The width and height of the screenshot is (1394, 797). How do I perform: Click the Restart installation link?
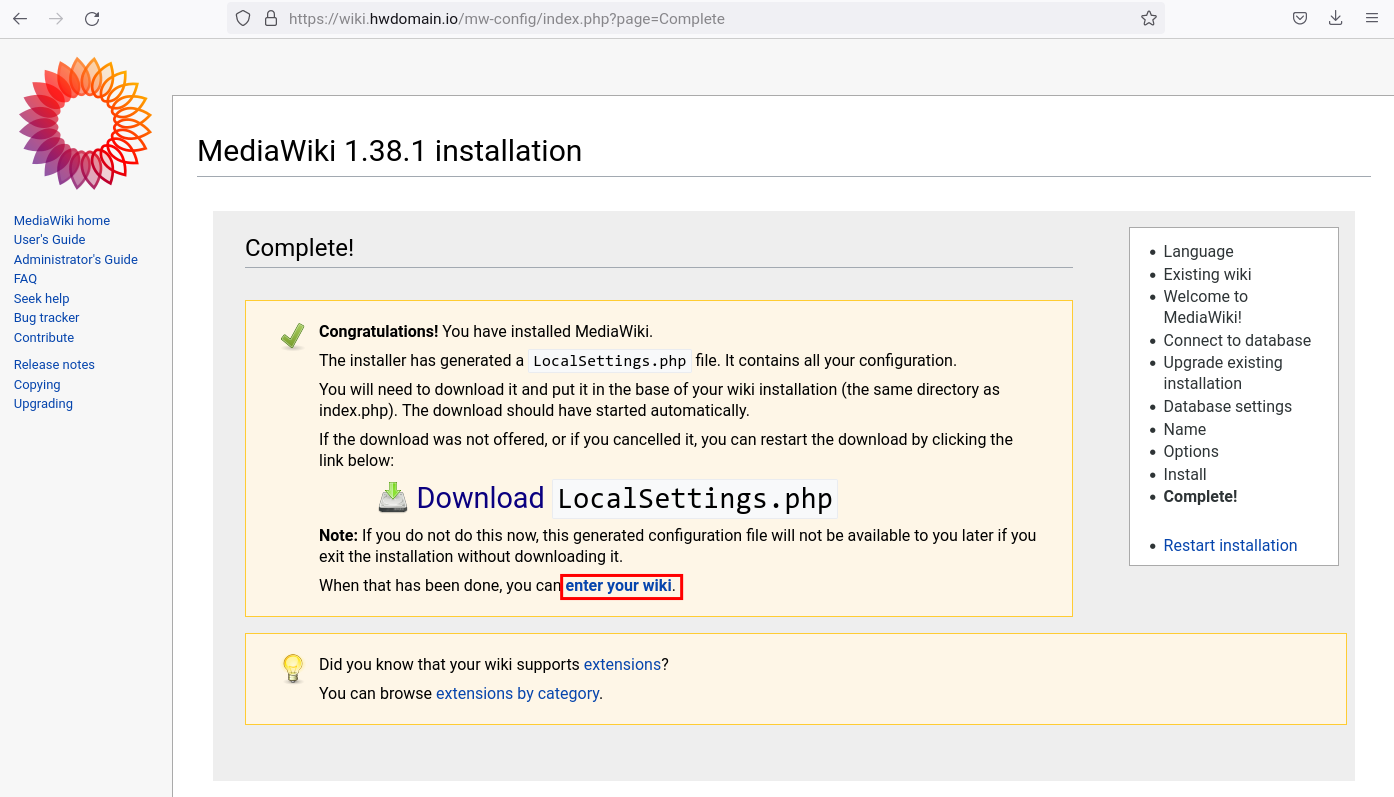1230,545
